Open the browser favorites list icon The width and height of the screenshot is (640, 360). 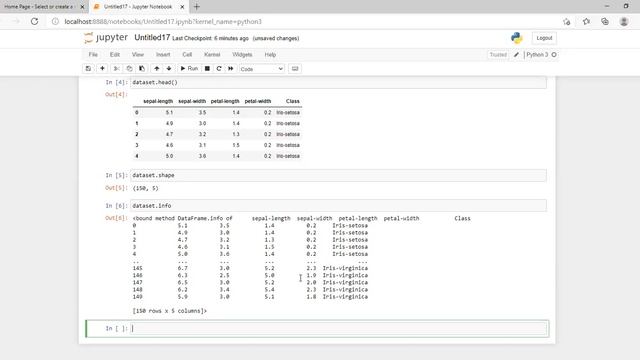coord(587,22)
